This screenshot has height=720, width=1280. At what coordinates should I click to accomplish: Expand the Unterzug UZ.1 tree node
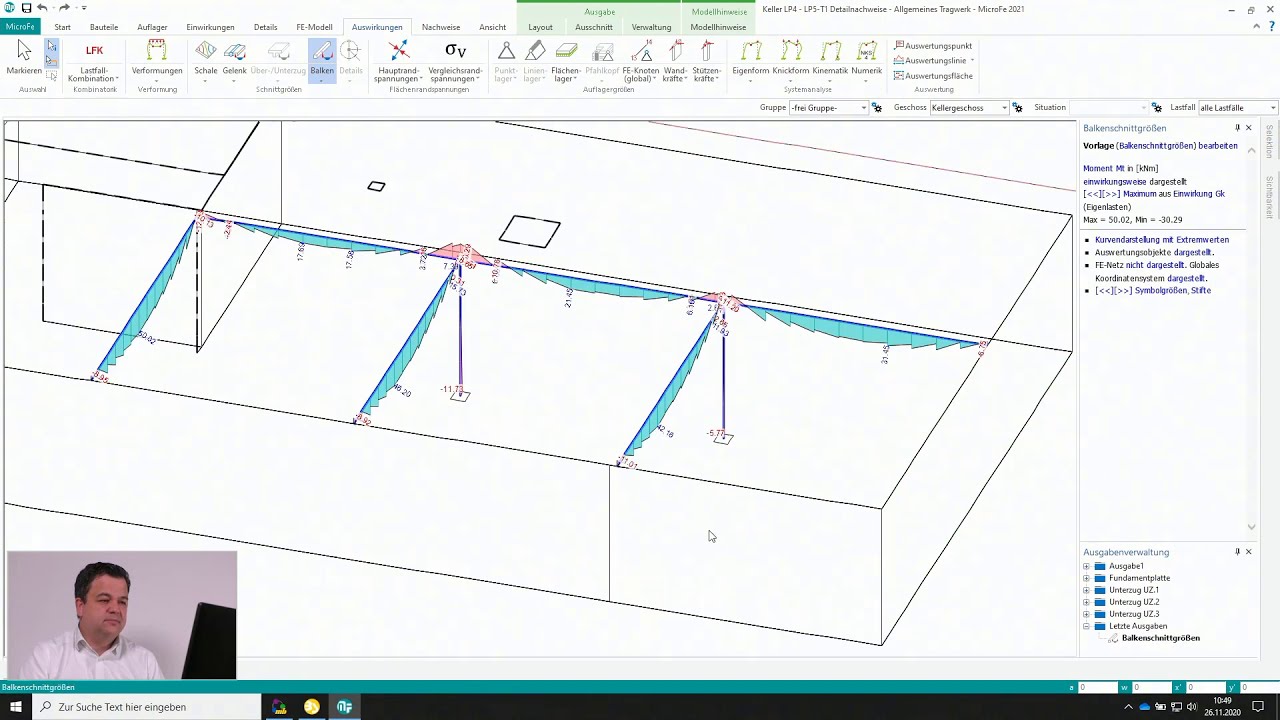point(1086,590)
